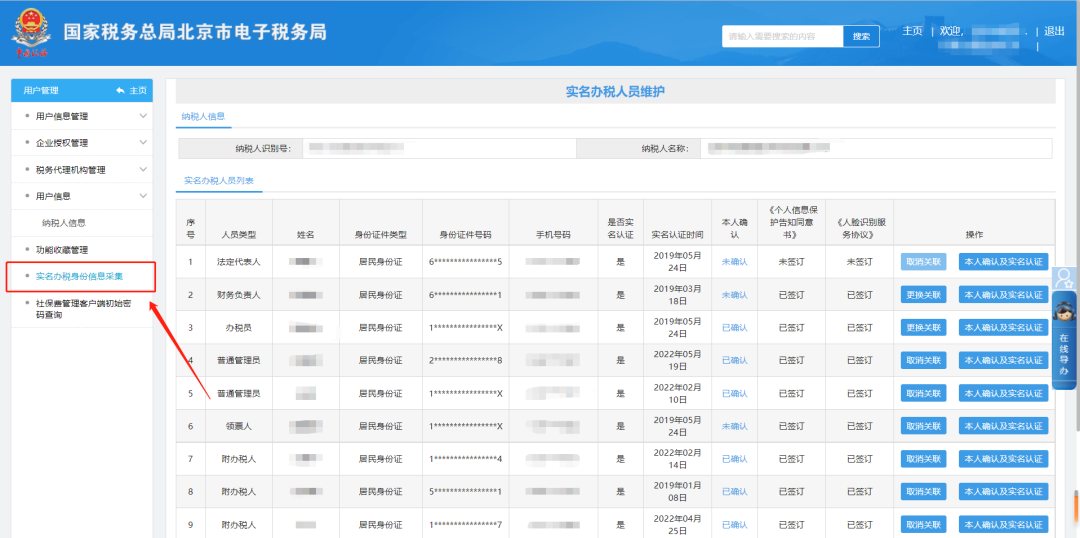Image resolution: width=1080 pixels, height=538 pixels.
Task: Click 本人确认及实名认证 for 办税员 row
Action: tap(1004, 328)
